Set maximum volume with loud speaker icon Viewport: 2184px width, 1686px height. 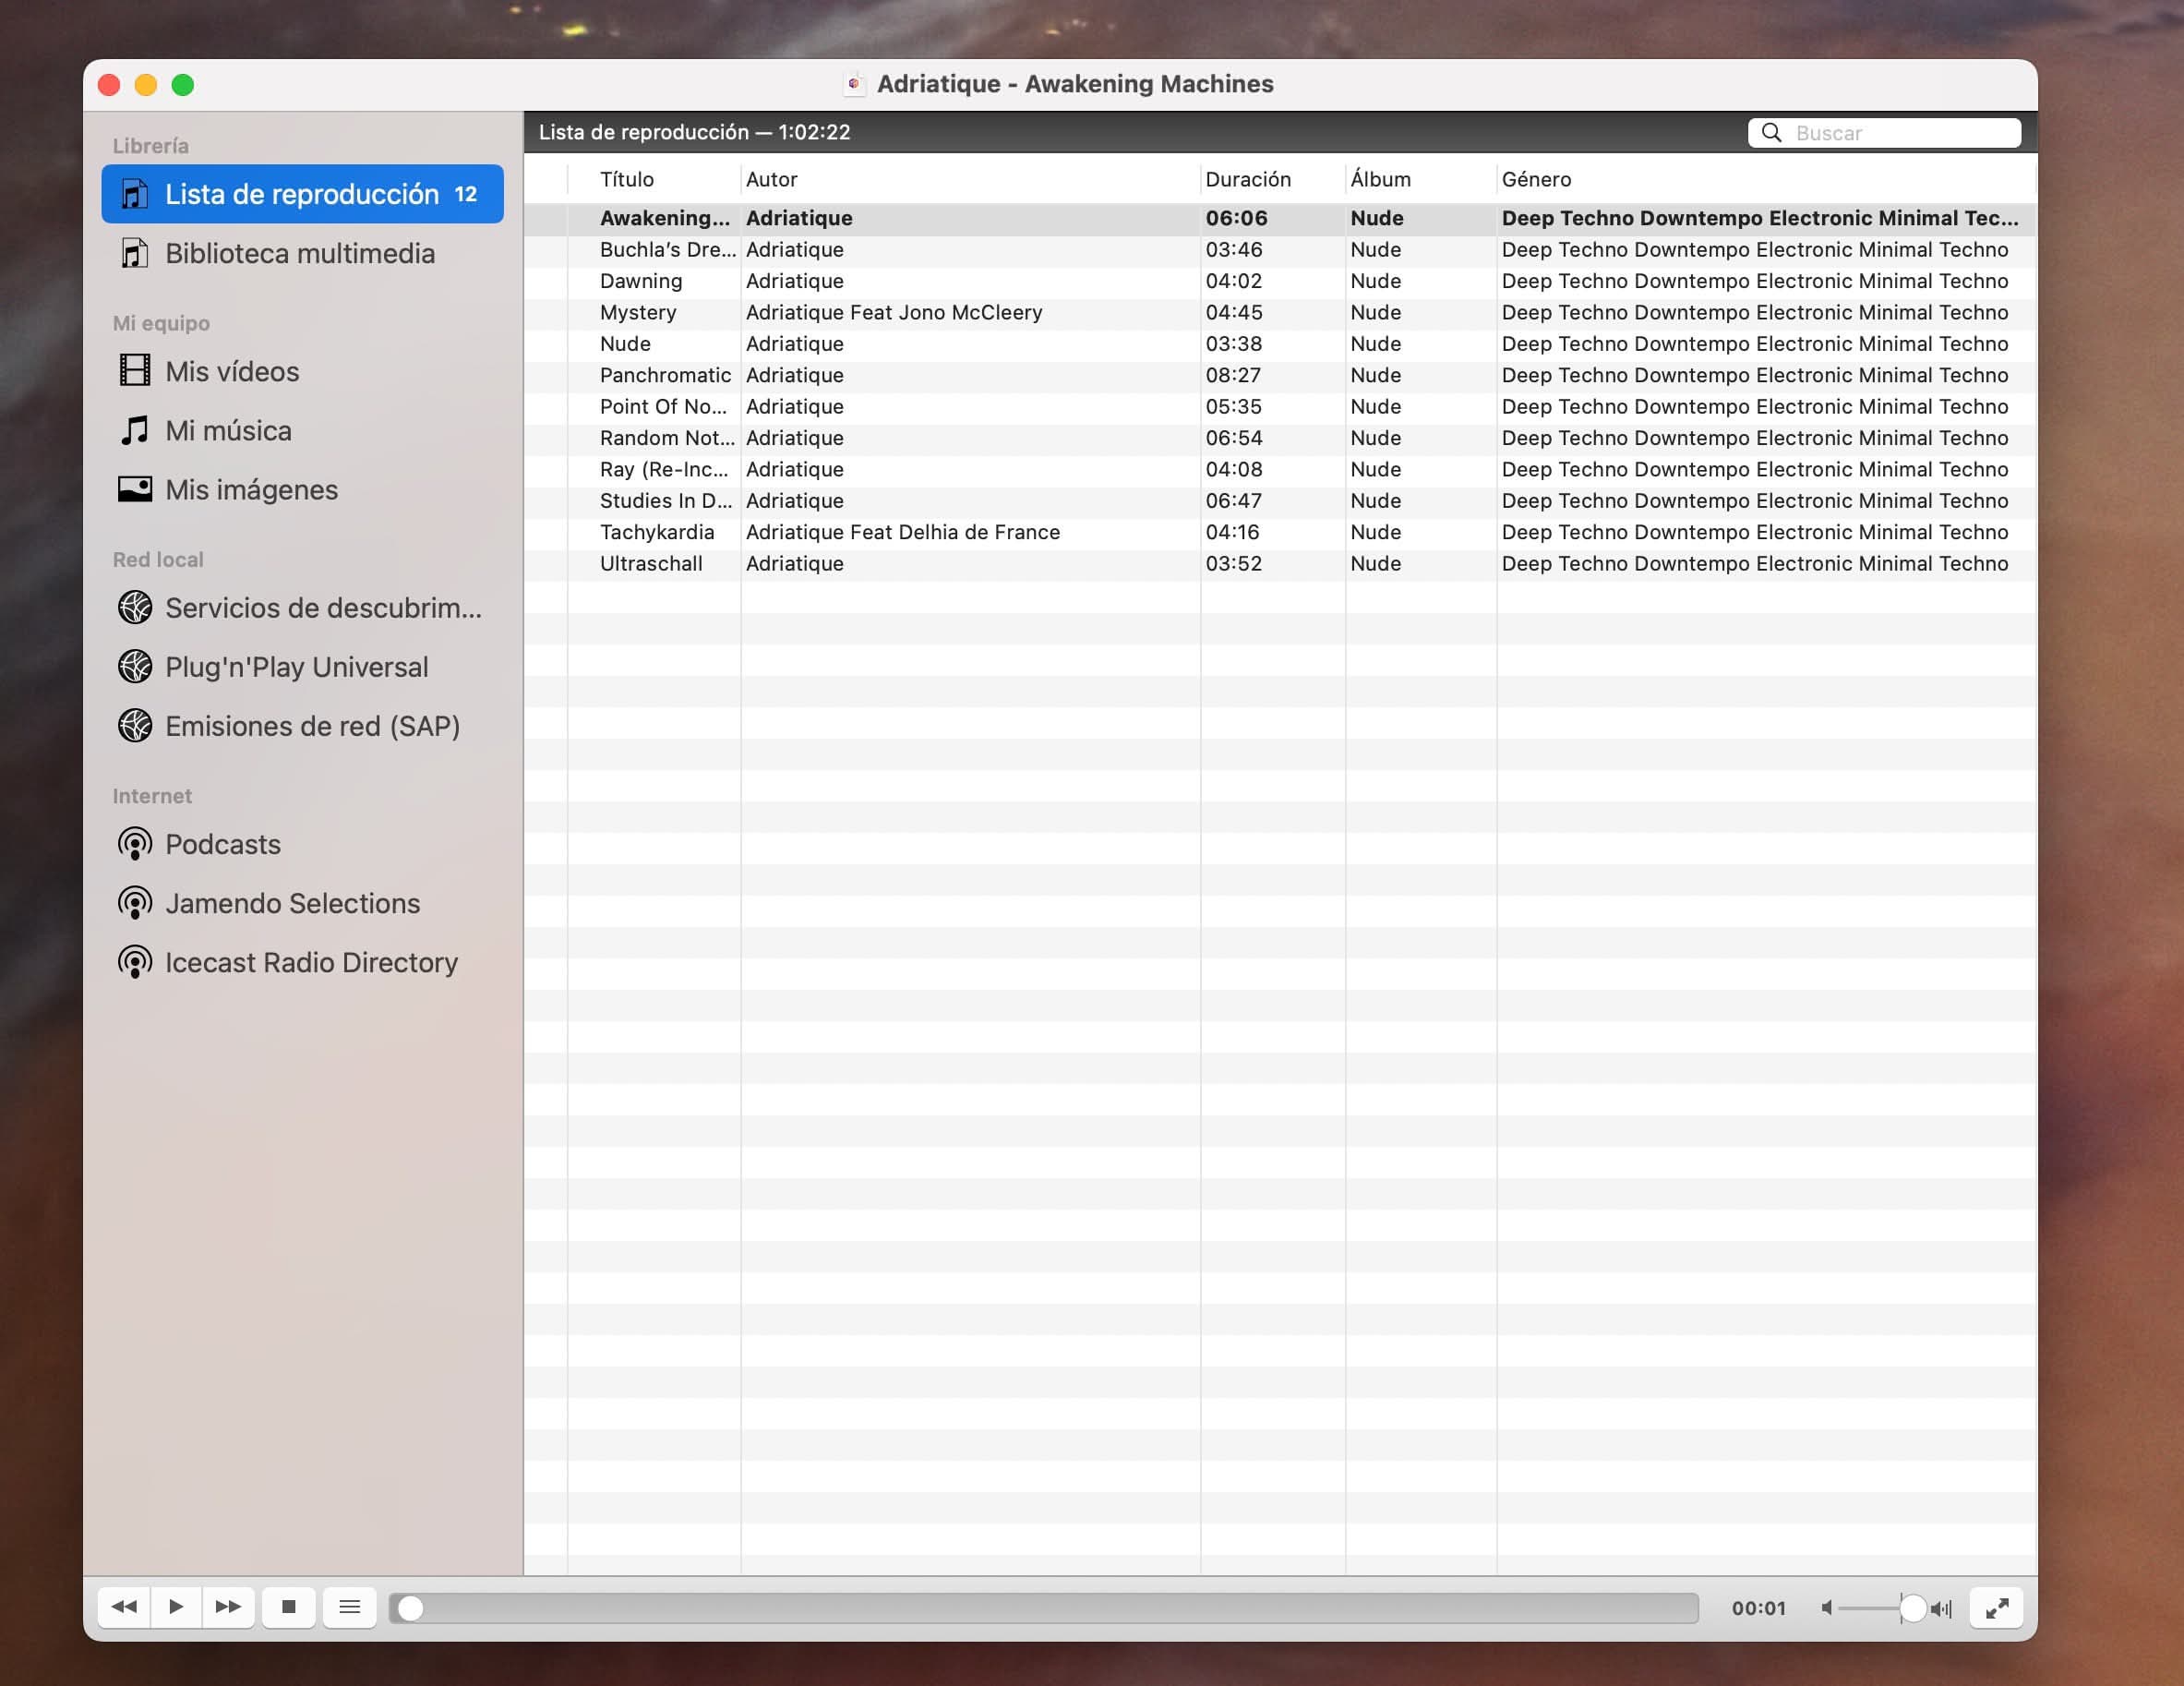pos(1941,1608)
